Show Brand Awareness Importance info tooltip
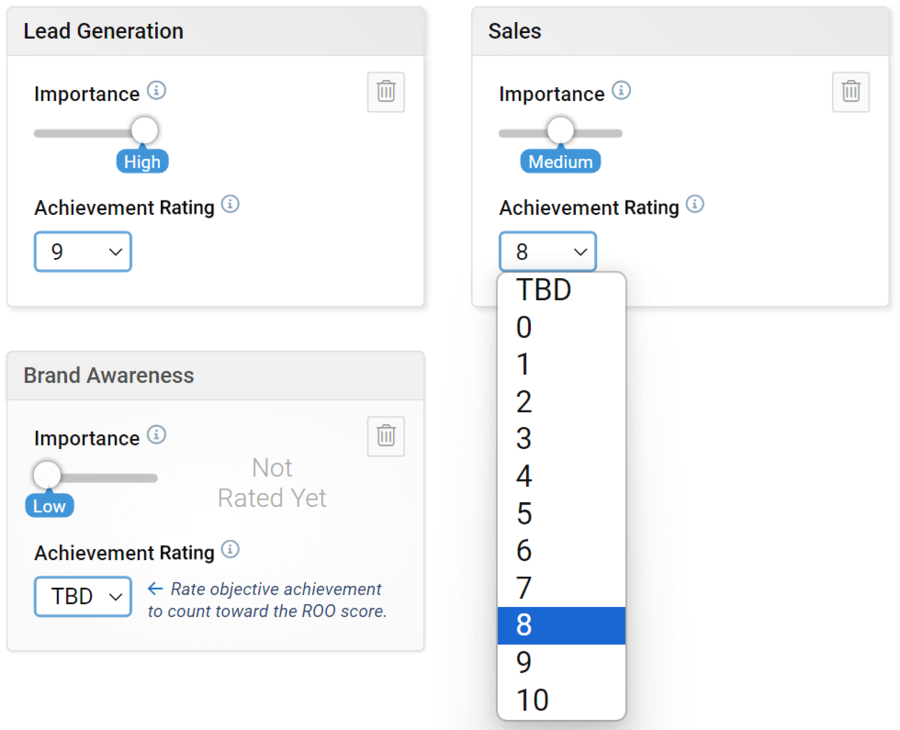Viewport: 900px width, 730px height. 156,435
